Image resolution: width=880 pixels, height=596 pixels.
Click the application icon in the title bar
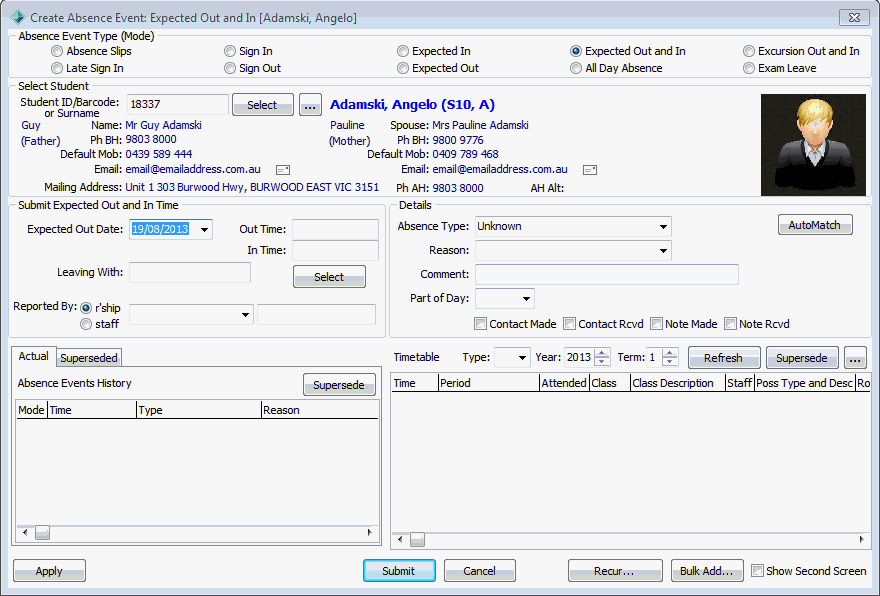[x=18, y=17]
